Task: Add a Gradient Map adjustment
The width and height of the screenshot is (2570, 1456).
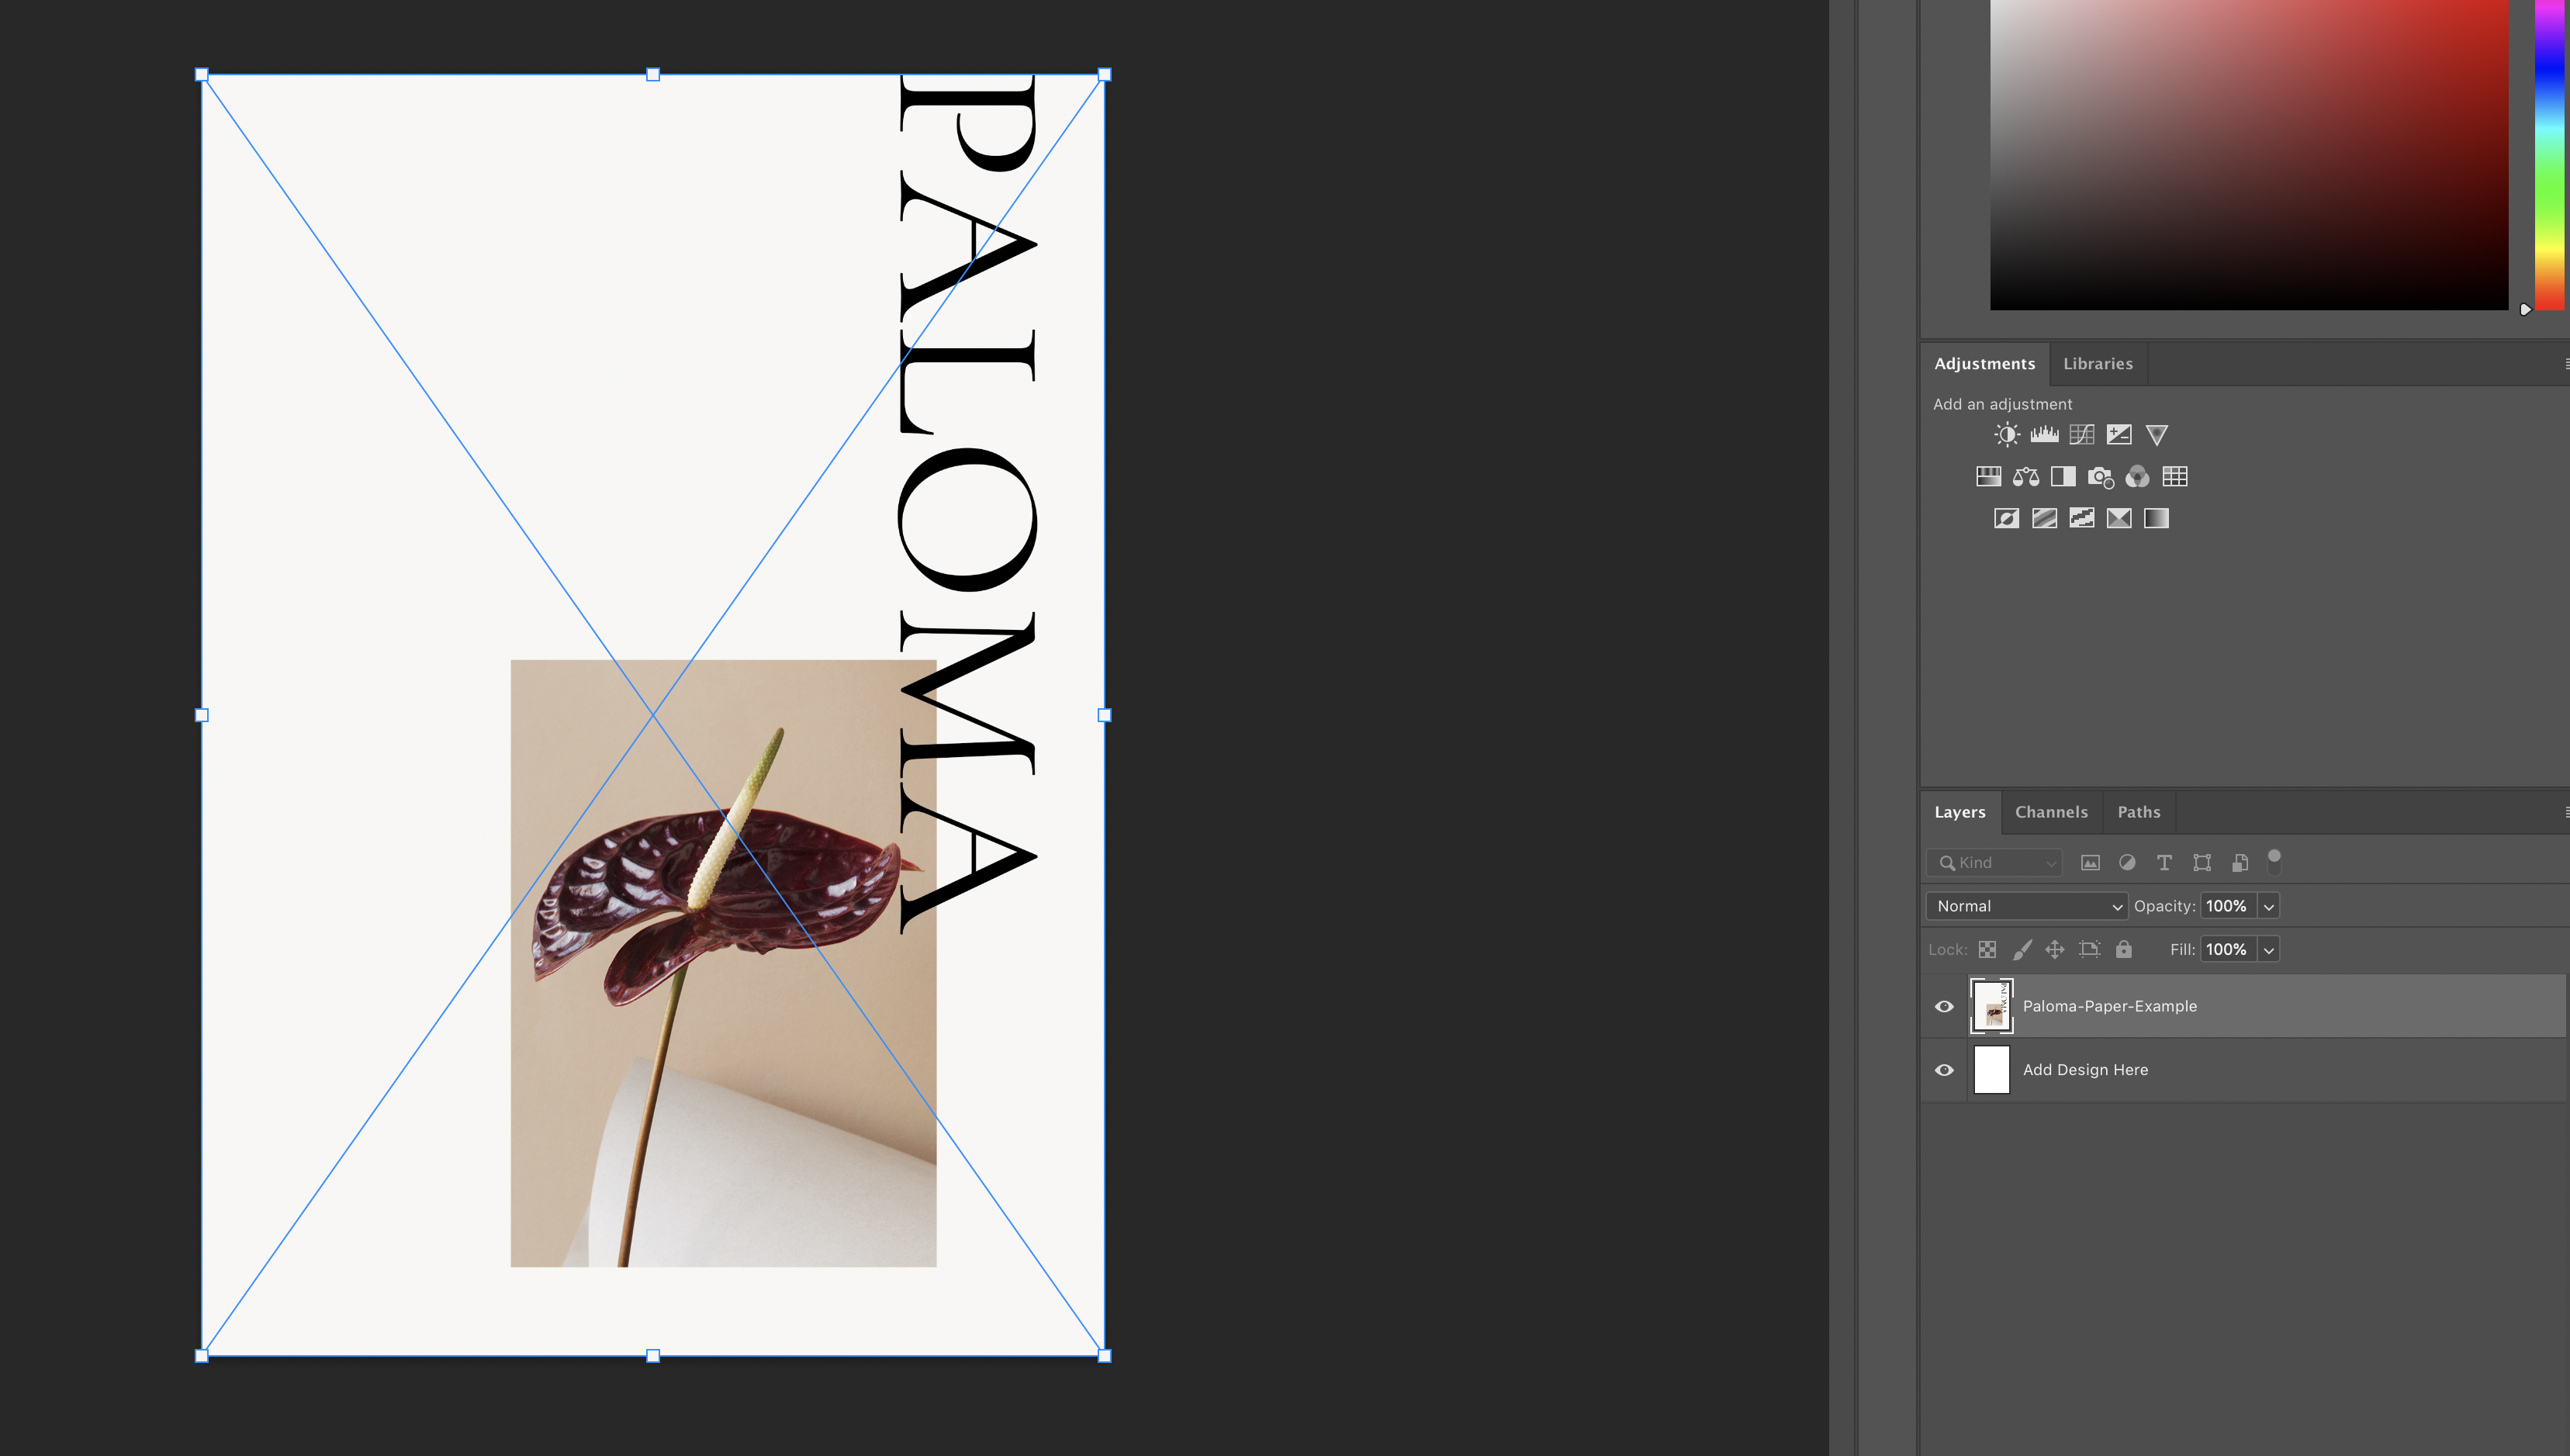Action: coord(2156,518)
